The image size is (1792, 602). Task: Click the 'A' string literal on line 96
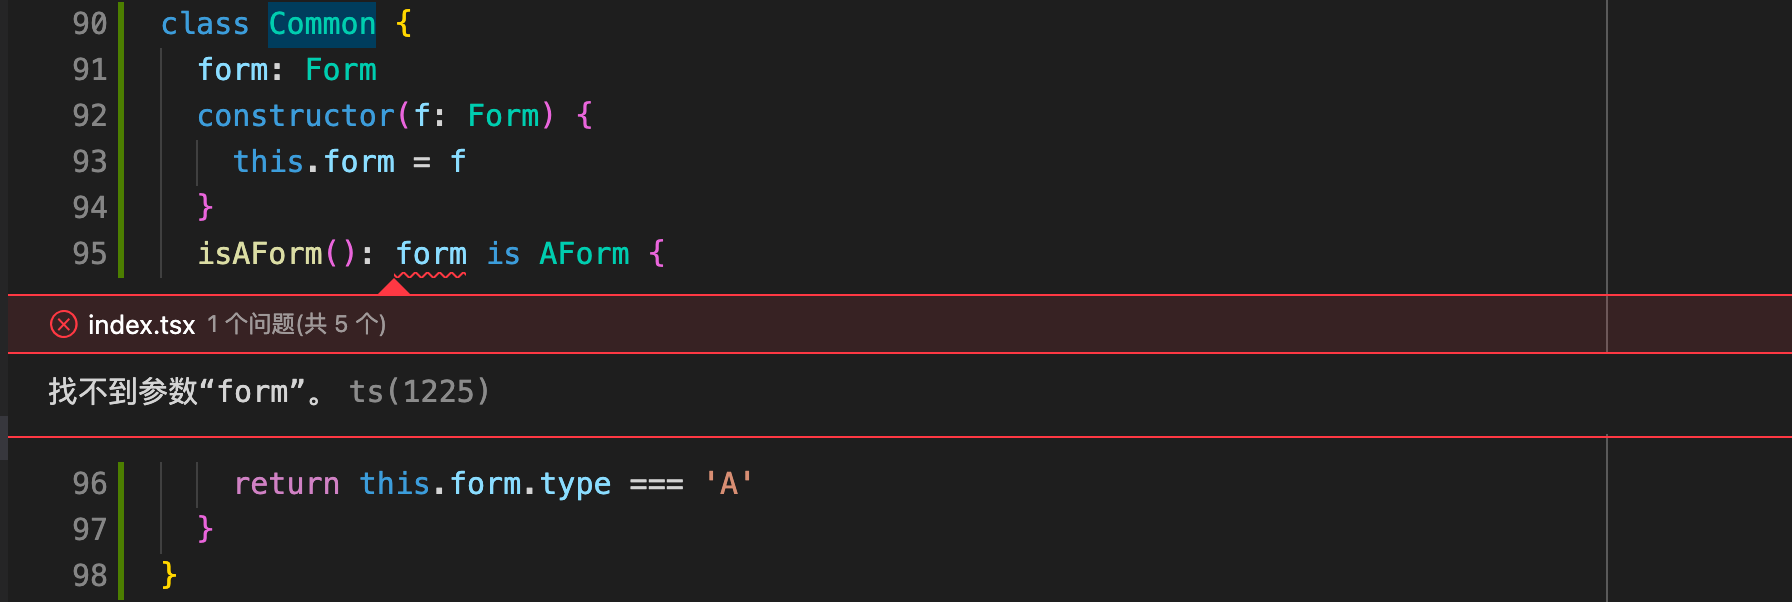pos(728,484)
